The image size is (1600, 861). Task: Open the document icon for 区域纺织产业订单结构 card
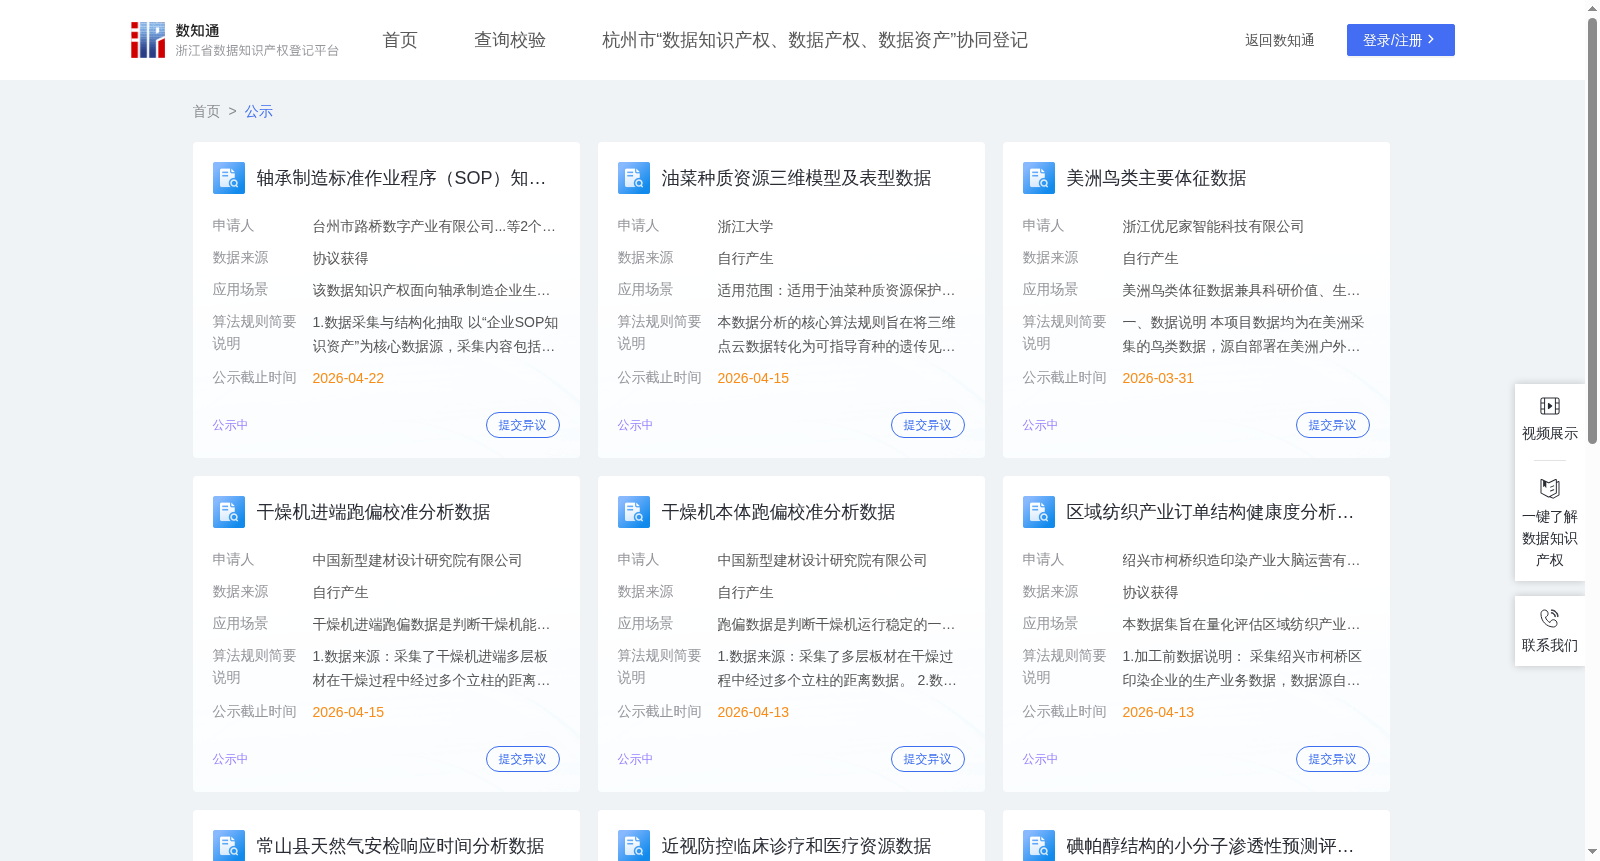pyautogui.click(x=1039, y=512)
